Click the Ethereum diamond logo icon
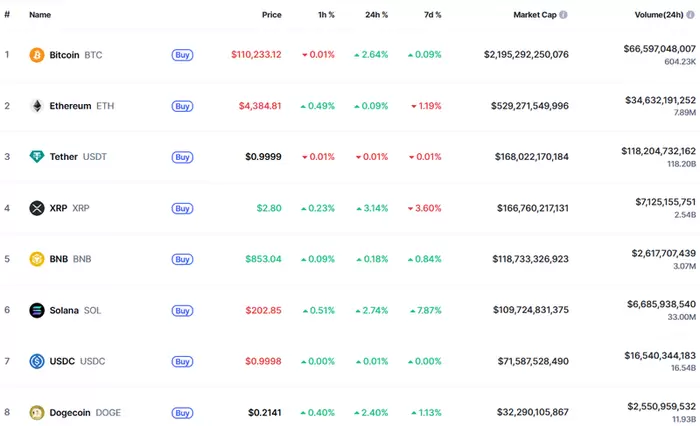This screenshot has width=700, height=426. point(37,105)
